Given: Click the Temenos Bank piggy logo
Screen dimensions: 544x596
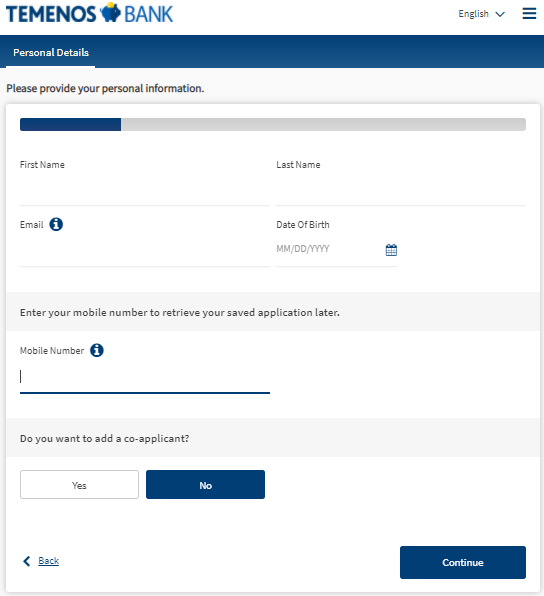Looking at the screenshot, I should 110,12.
